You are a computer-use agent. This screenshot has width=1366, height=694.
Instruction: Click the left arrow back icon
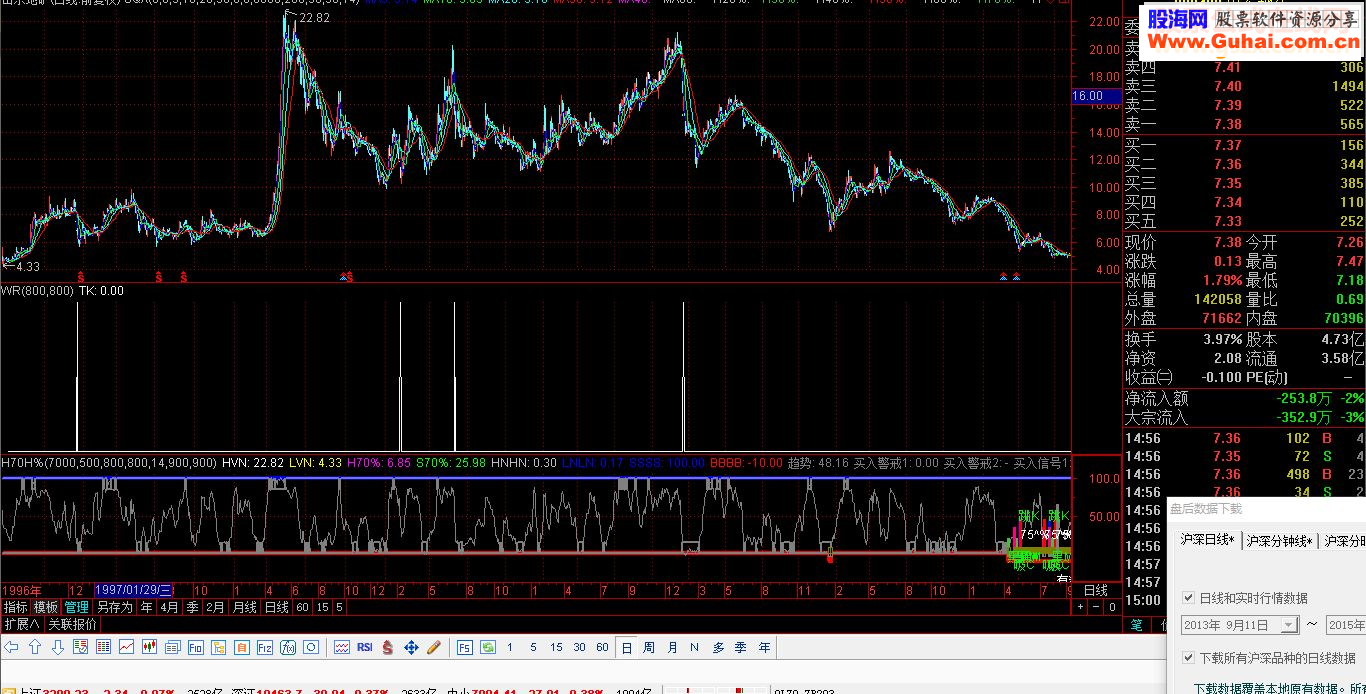(x=11, y=647)
